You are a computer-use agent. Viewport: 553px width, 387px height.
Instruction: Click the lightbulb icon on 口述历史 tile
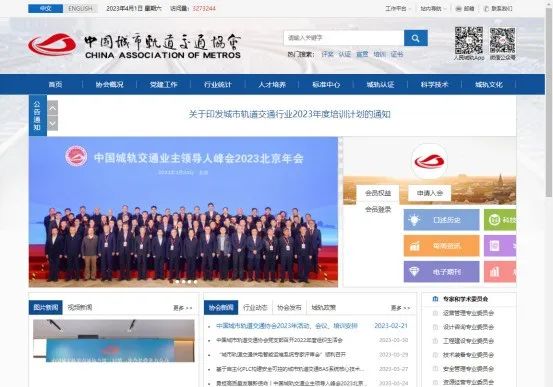click(414, 220)
